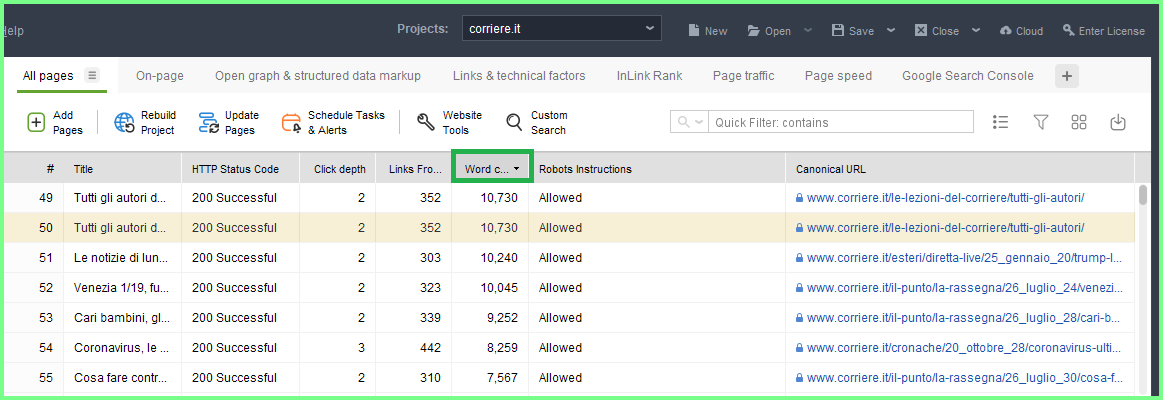The width and height of the screenshot is (1163, 400).
Task: Open project via Open folder icon
Action: click(x=754, y=30)
